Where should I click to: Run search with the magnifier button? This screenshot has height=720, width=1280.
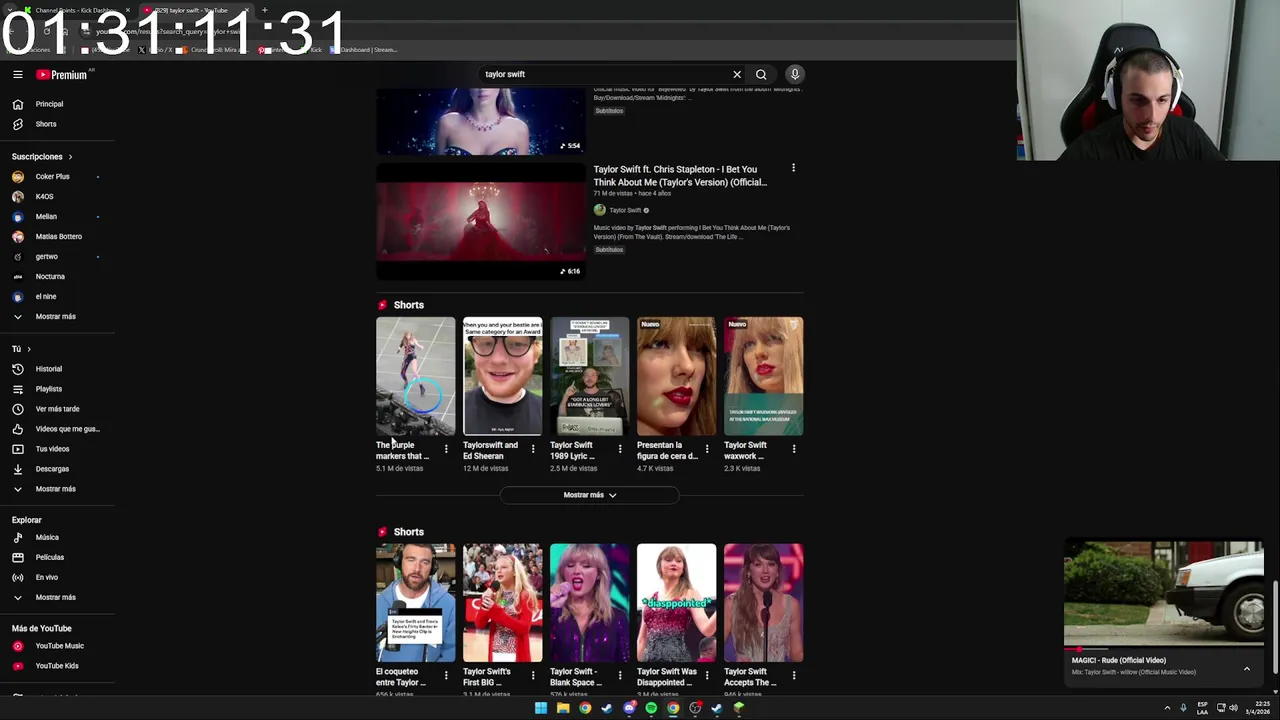[x=761, y=74]
